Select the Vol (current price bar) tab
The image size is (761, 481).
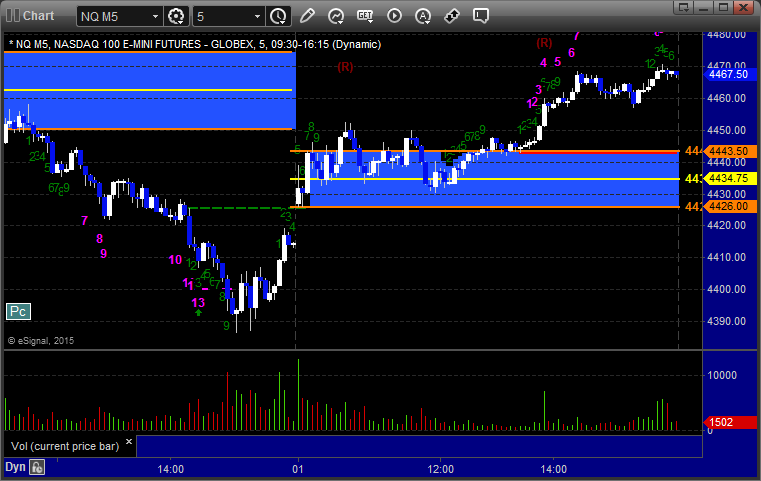click(65, 446)
